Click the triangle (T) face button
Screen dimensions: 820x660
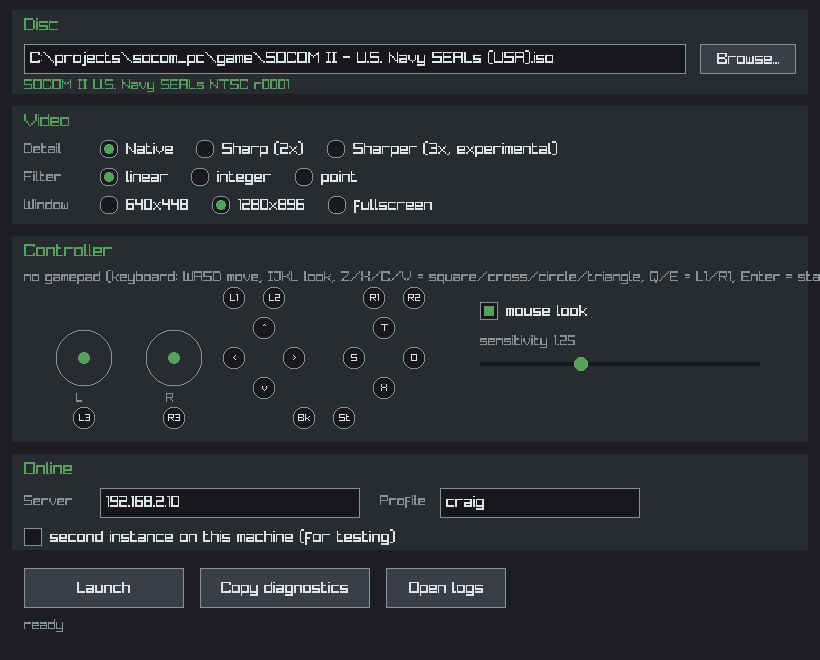(x=384, y=328)
